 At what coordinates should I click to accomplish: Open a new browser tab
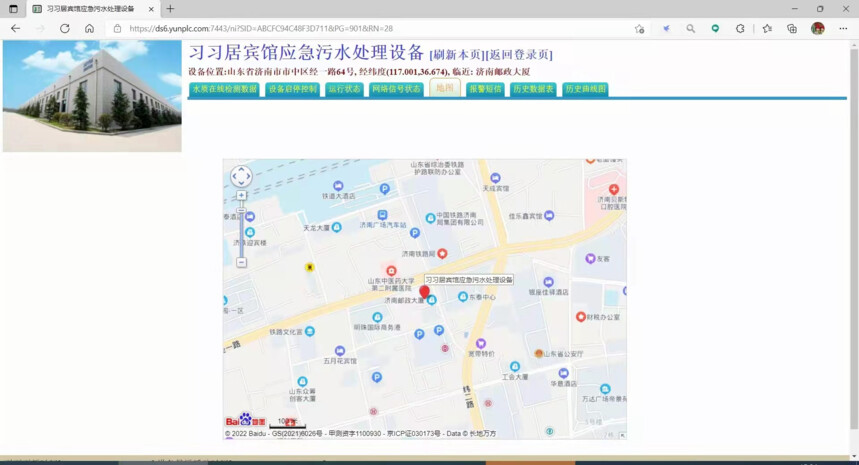[x=170, y=9]
